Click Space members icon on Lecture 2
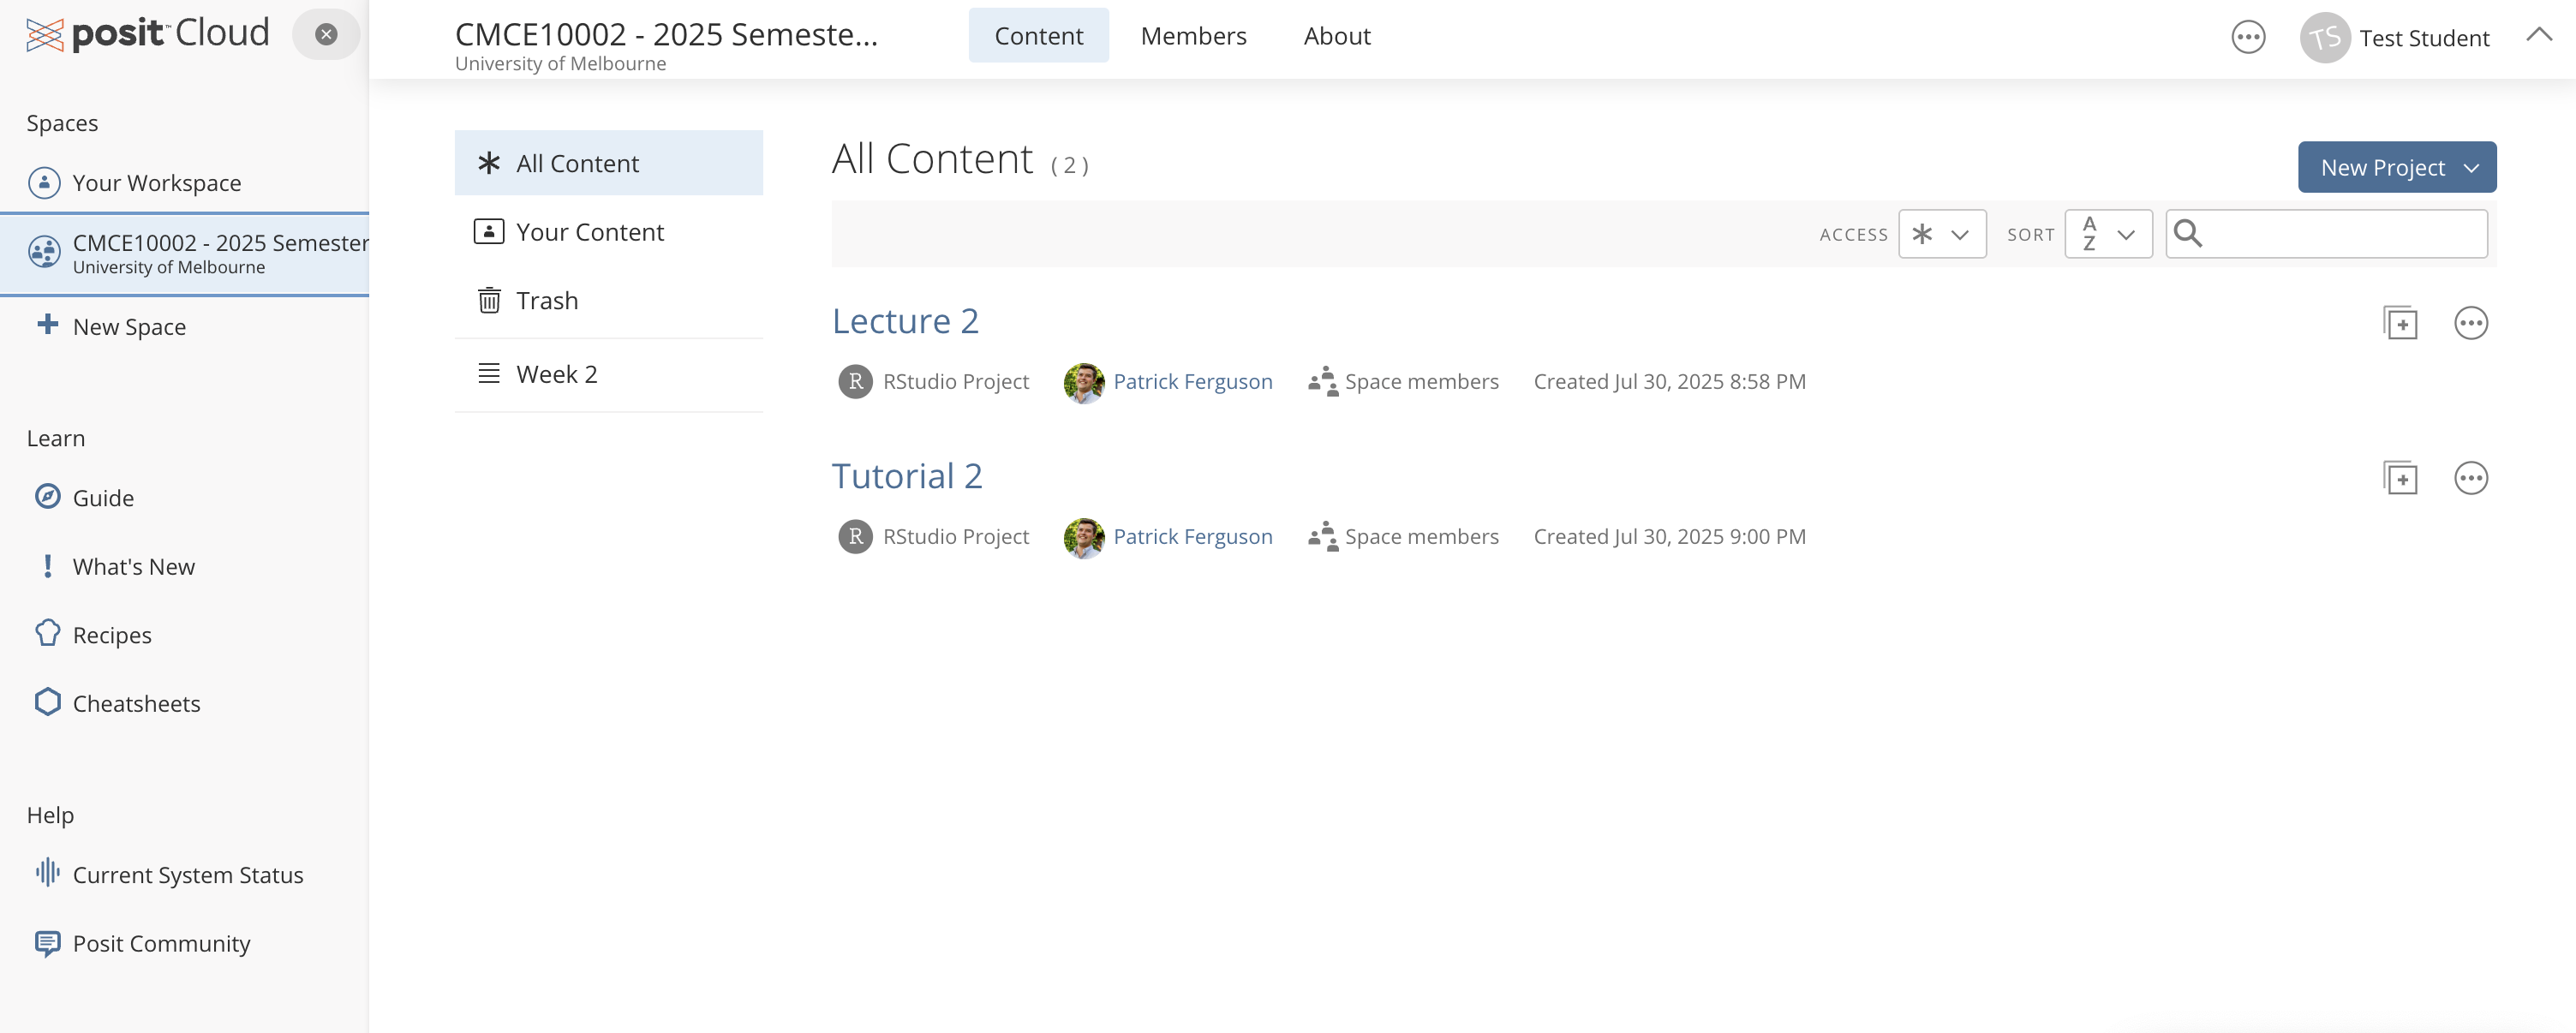Image resolution: width=2576 pixels, height=1033 pixels. (x=1322, y=381)
